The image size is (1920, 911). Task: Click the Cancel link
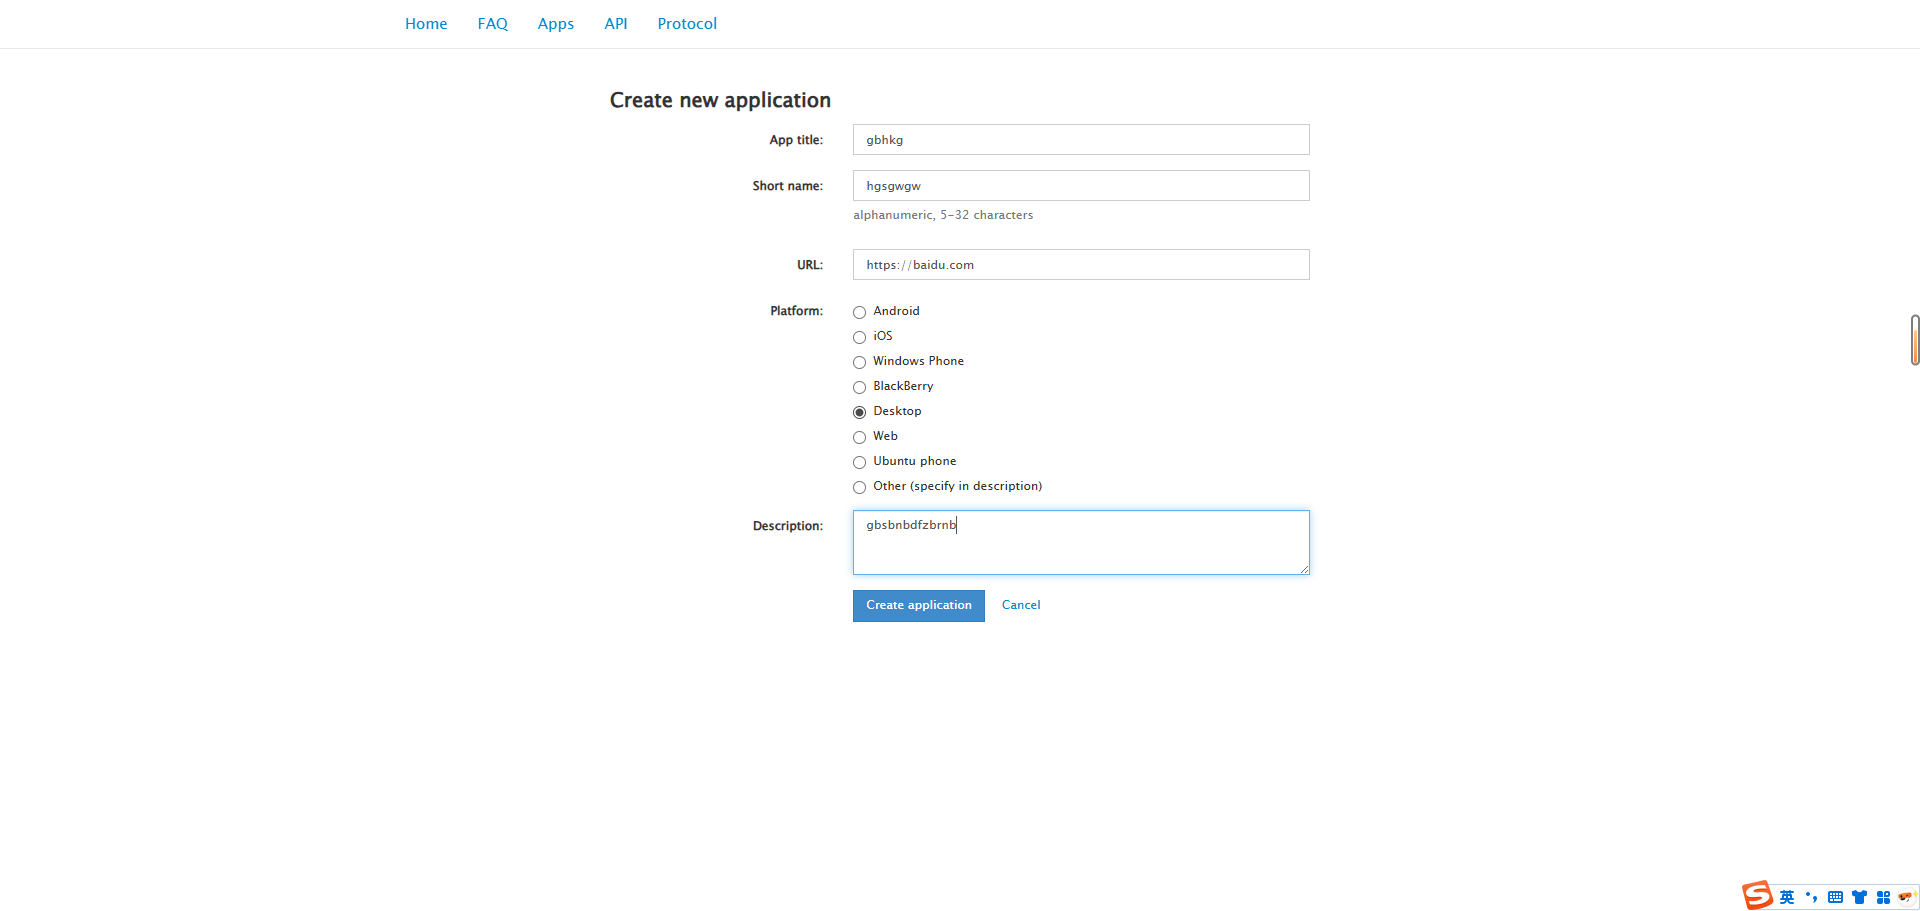[1021, 605]
